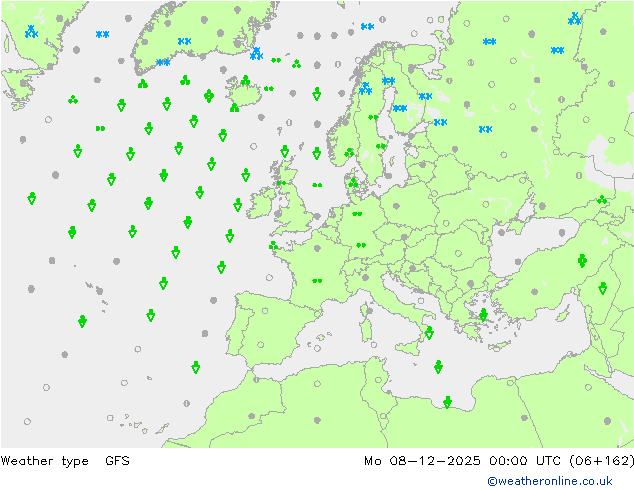Click shower symbol over the Caucasus
The width and height of the screenshot is (634, 490).
click(x=602, y=199)
